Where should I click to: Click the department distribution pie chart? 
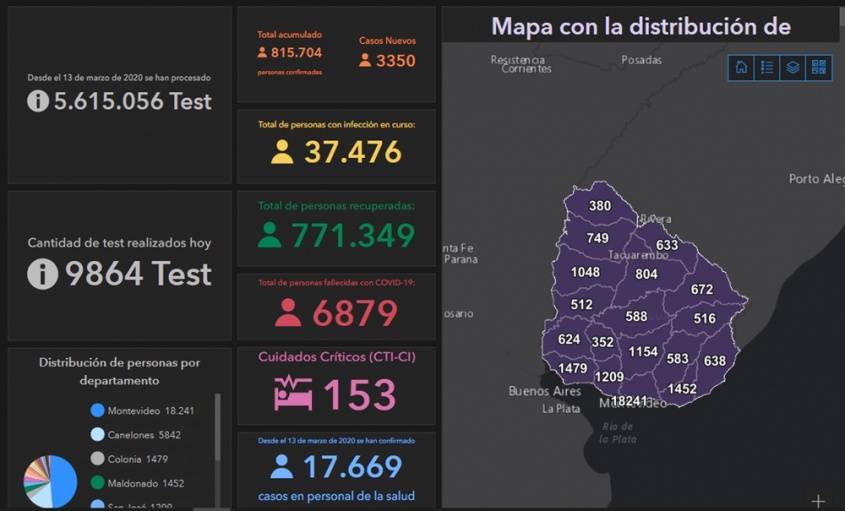click(50, 481)
